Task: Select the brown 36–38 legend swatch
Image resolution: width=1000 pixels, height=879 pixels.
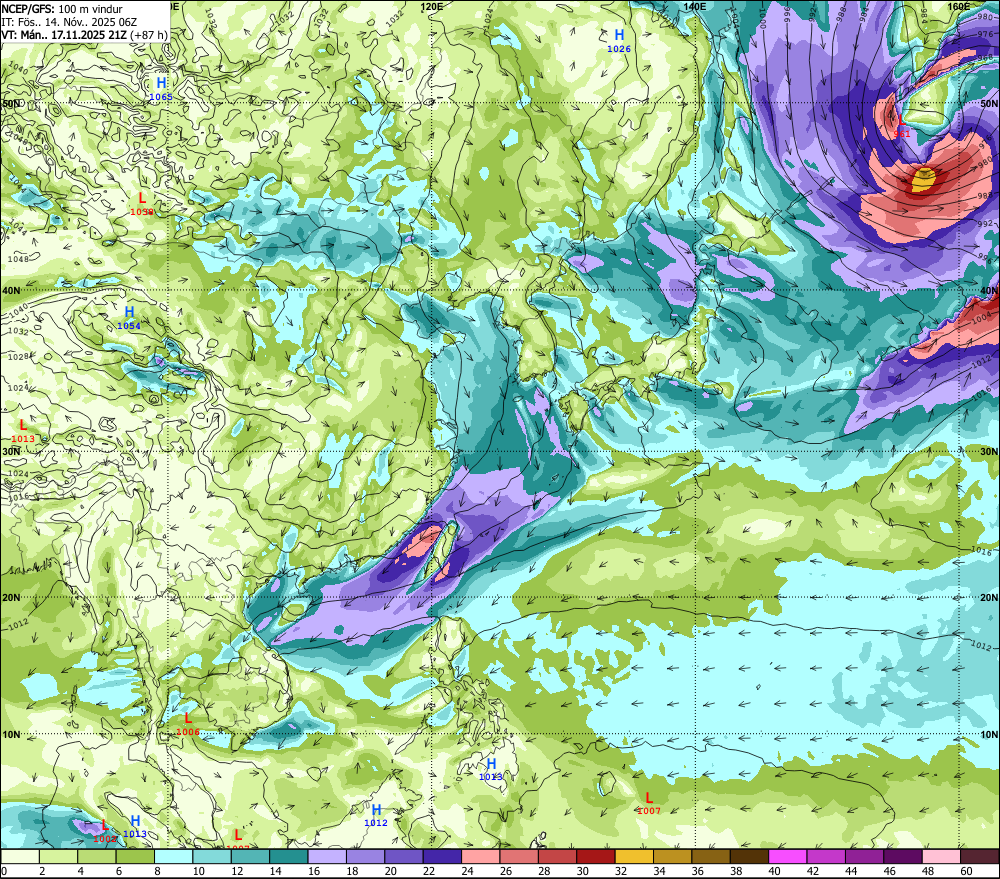Action: (711, 857)
